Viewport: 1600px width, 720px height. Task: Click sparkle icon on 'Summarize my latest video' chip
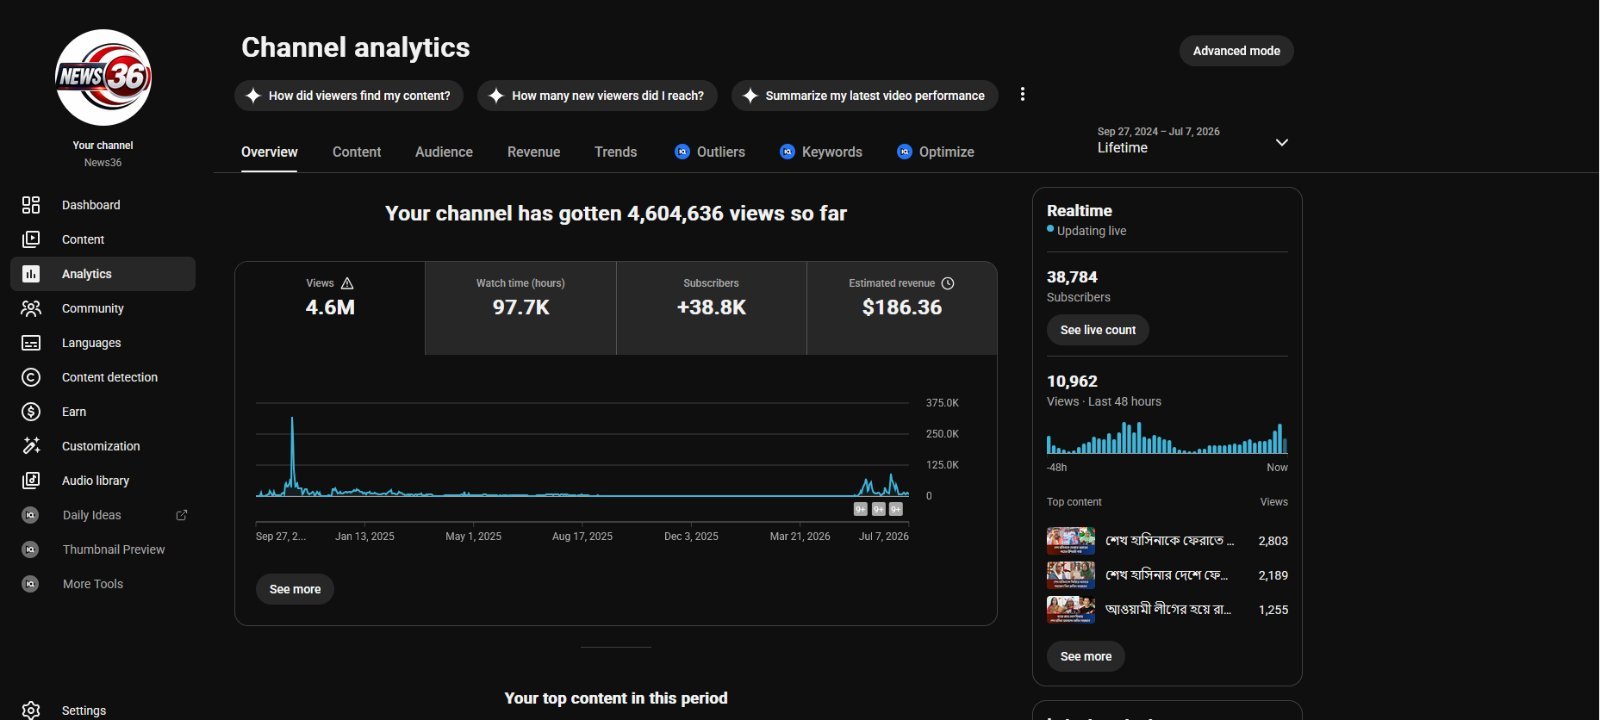[x=750, y=96]
